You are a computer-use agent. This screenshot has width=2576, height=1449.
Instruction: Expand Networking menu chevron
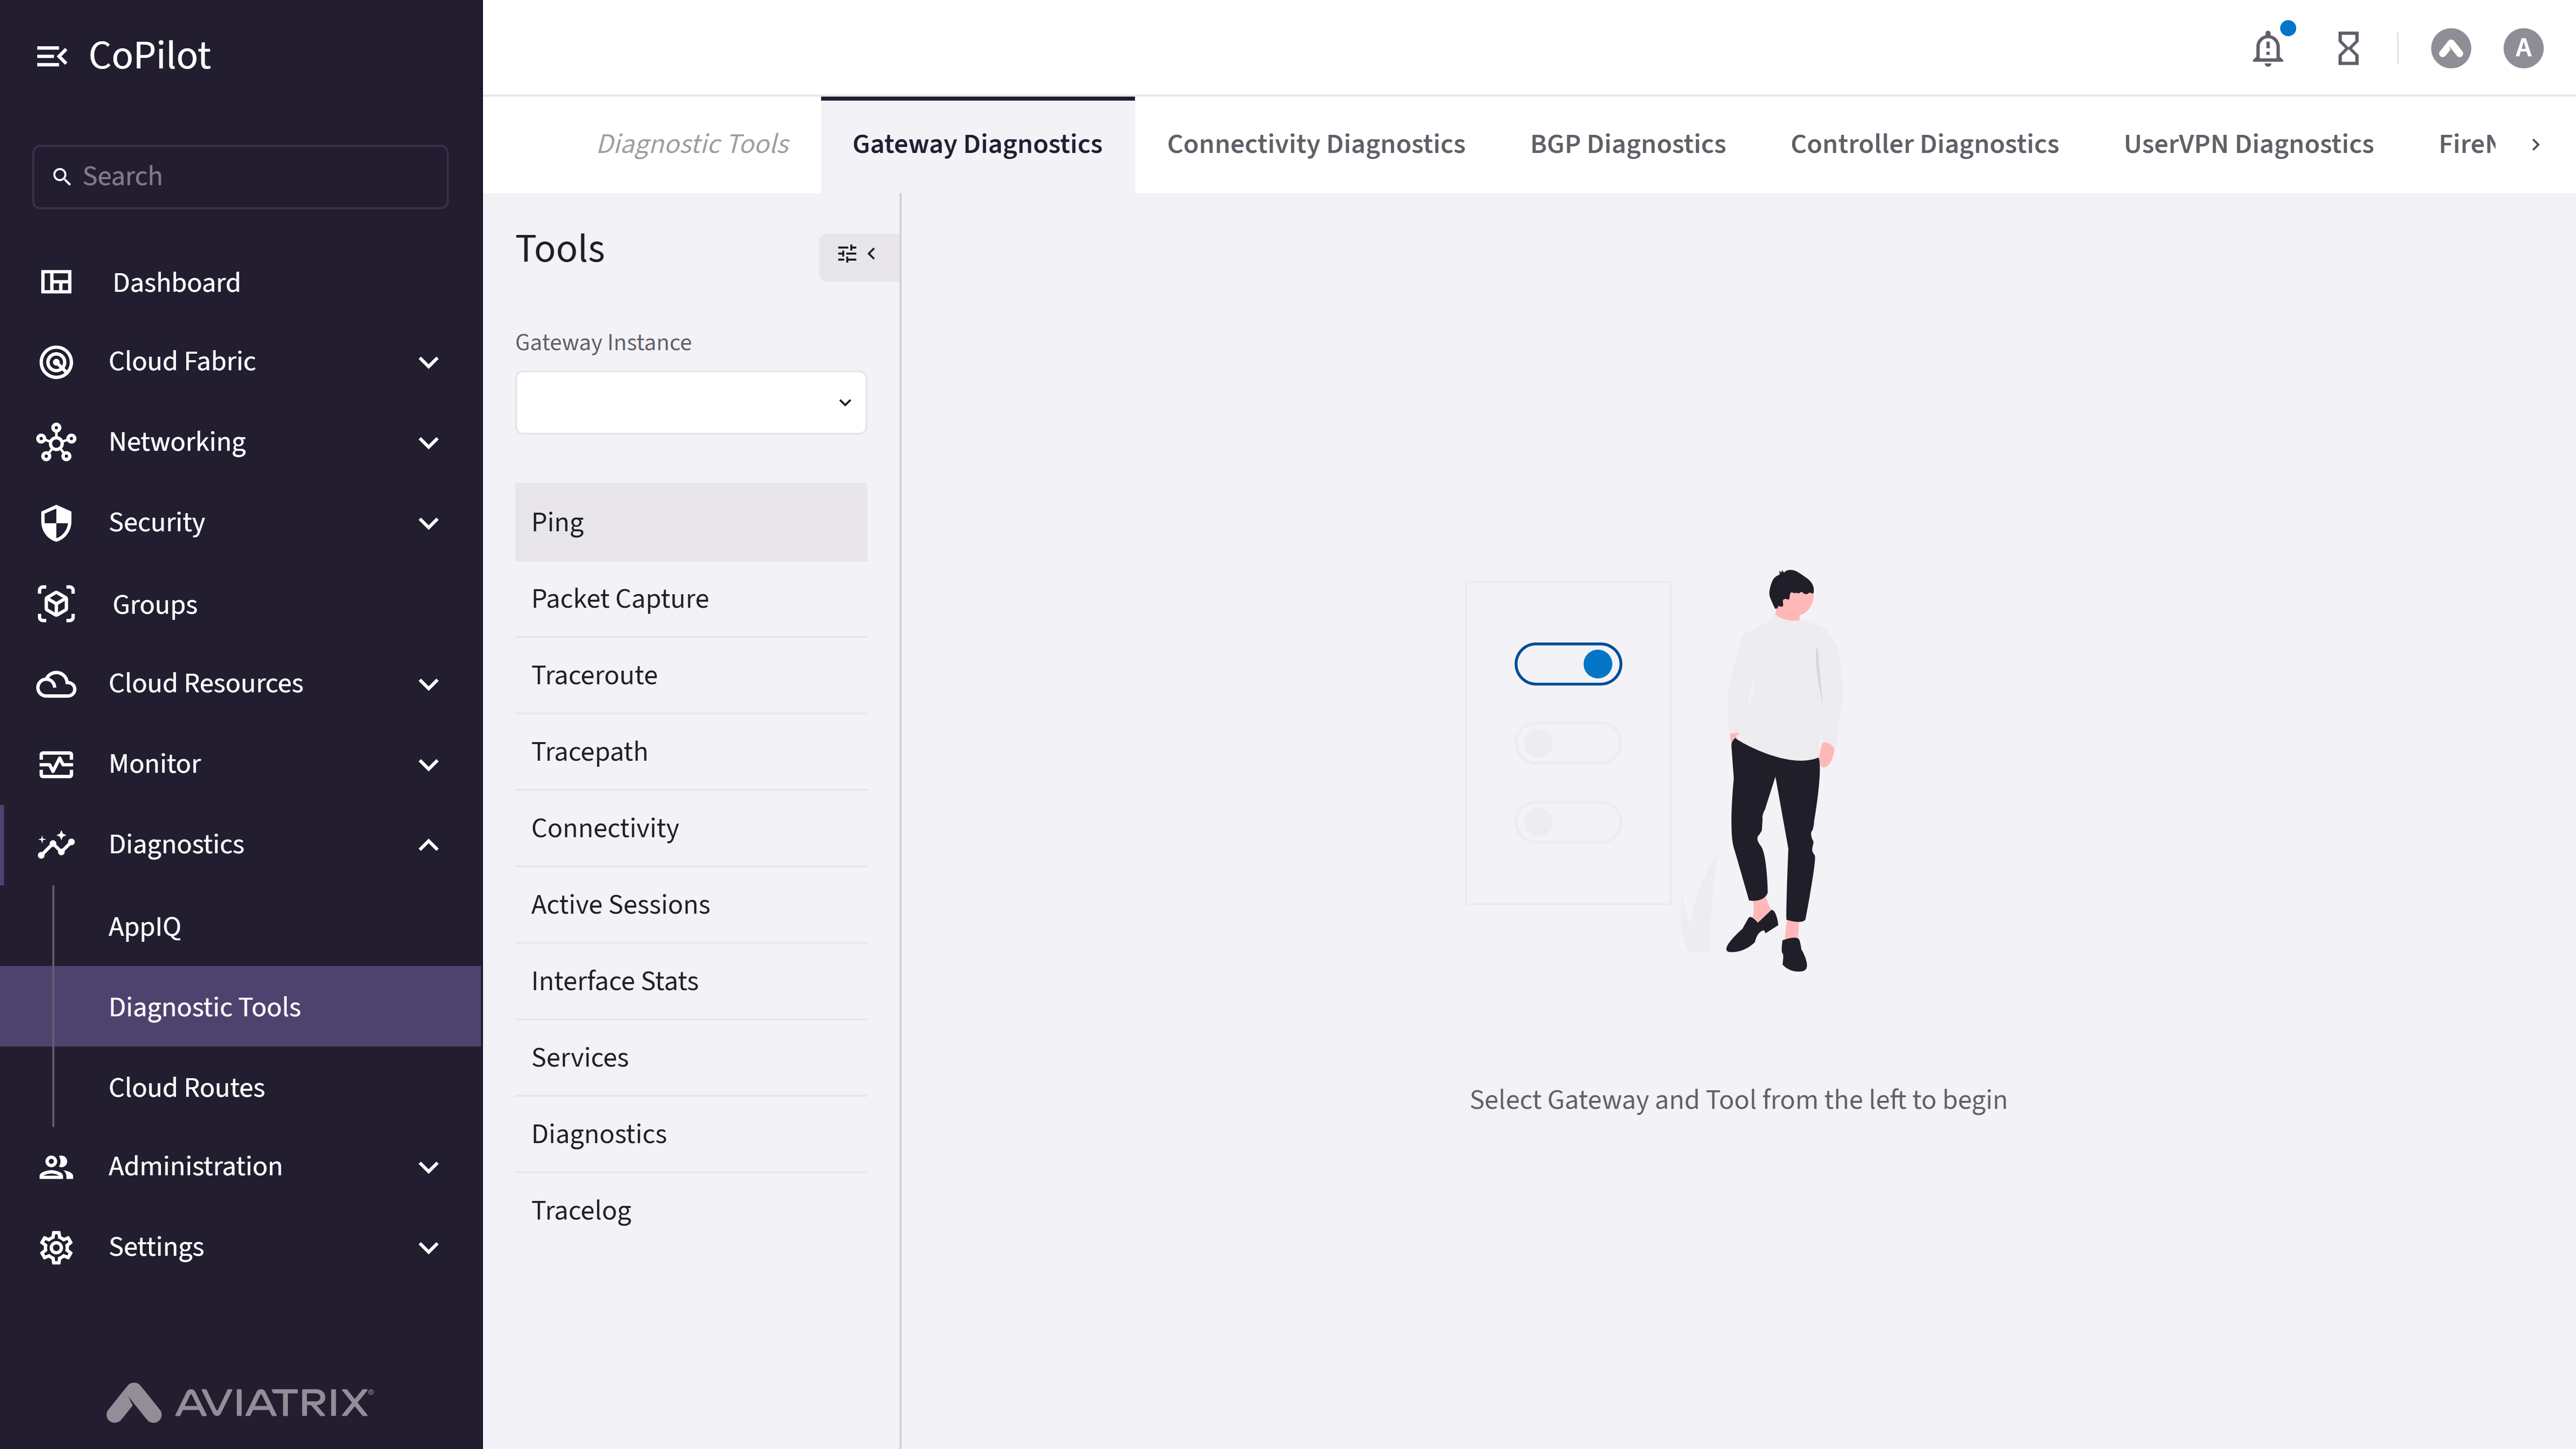tap(429, 443)
